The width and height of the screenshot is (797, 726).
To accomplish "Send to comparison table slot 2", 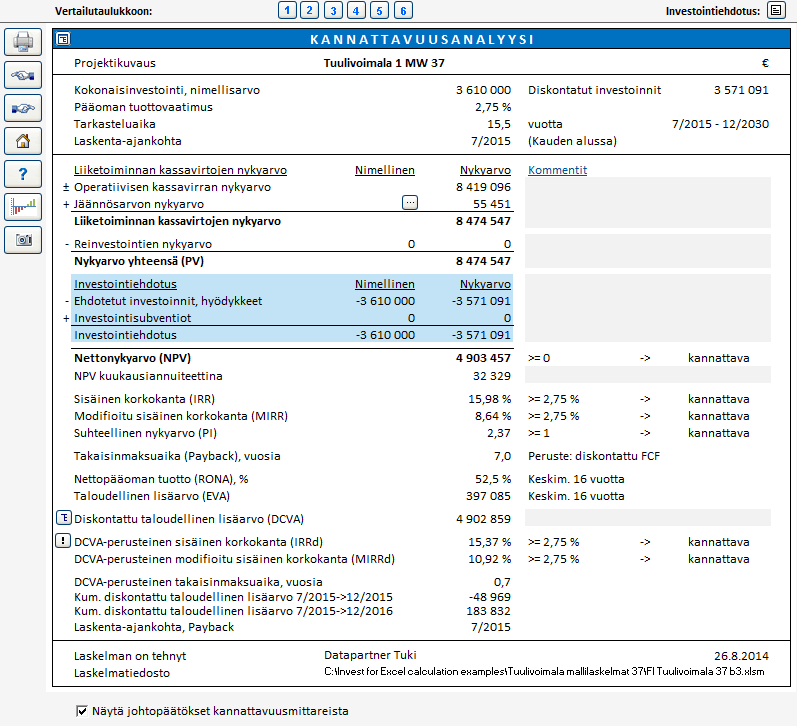I will click(309, 10).
